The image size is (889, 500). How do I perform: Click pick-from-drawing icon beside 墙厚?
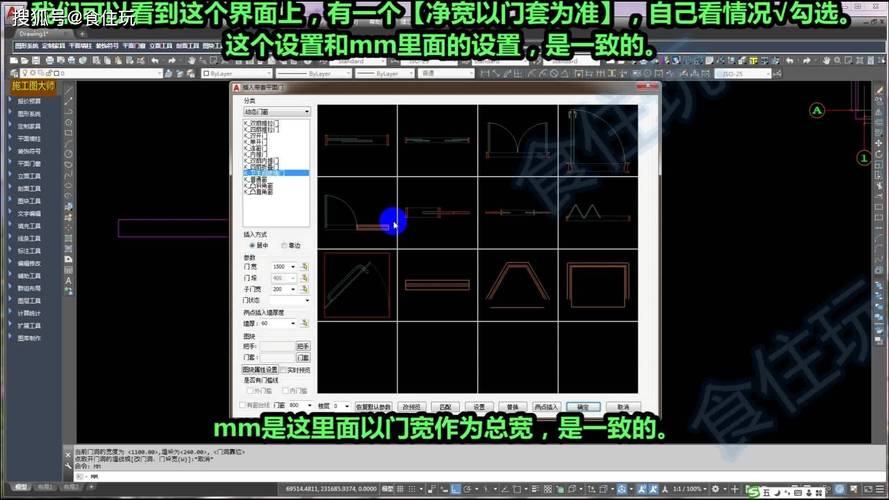(x=304, y=323)
